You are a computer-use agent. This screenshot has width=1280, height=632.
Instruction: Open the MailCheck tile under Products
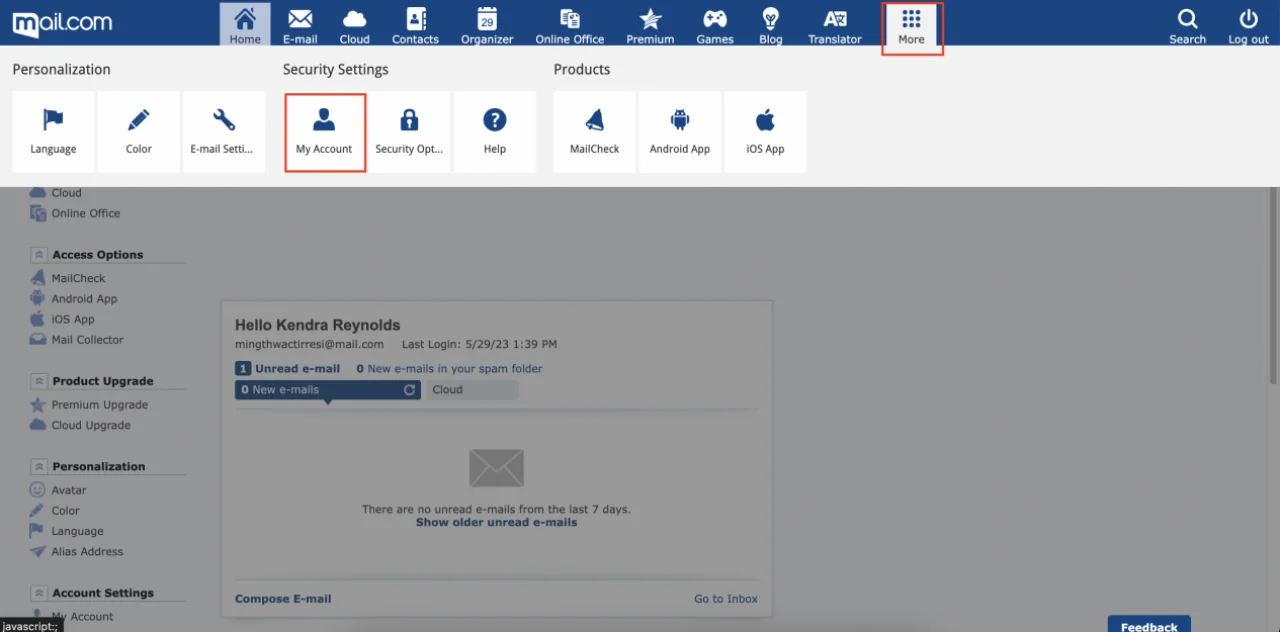coord(595,132)
